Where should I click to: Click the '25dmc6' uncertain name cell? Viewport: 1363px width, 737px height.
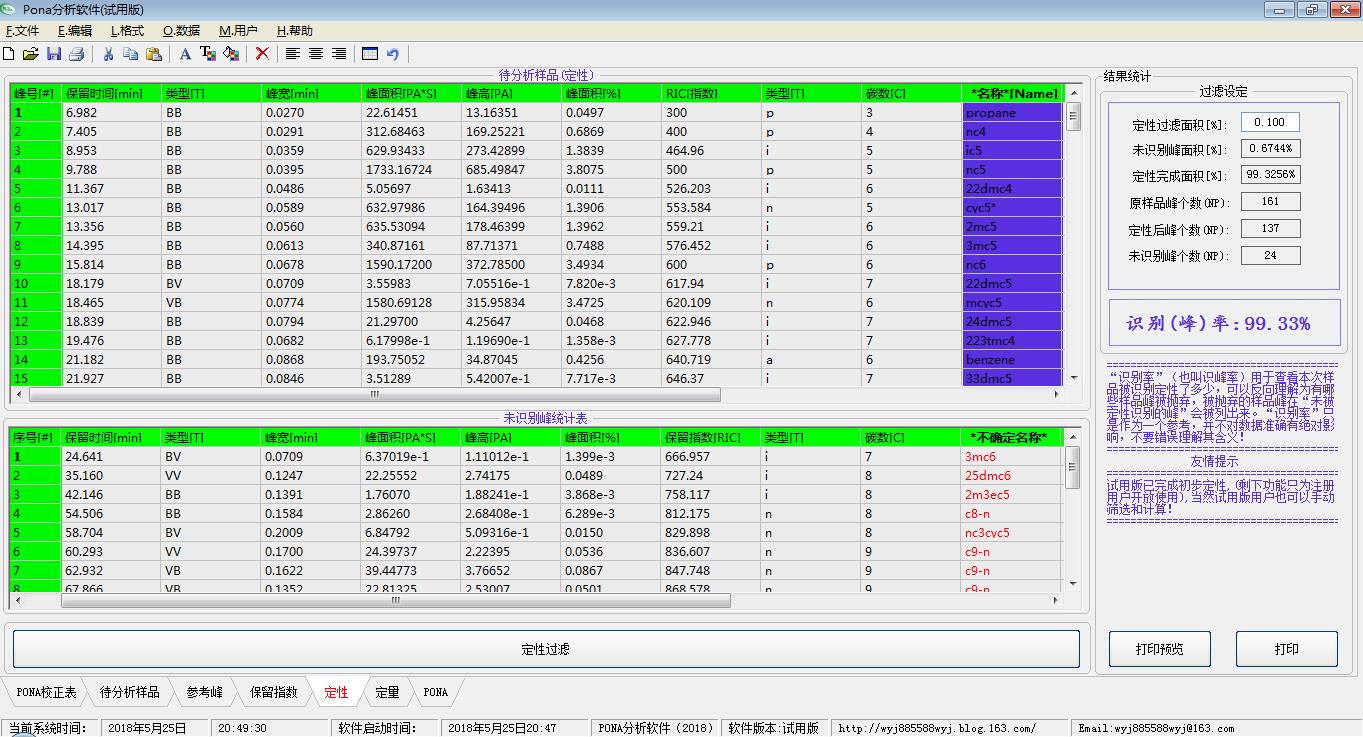point(1012,476)
